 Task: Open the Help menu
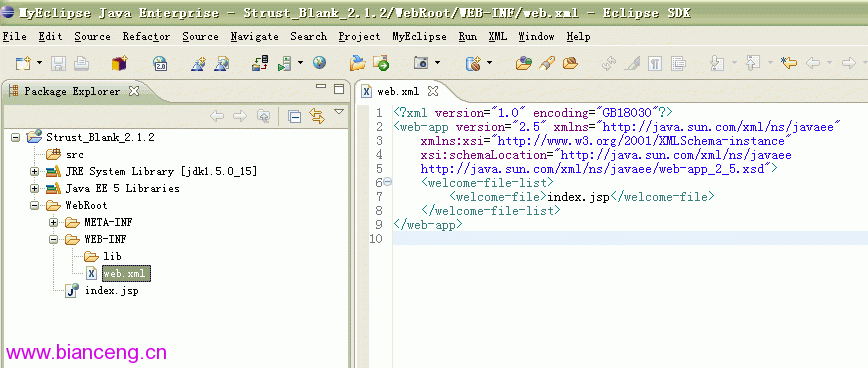click(x=578, y=37)
